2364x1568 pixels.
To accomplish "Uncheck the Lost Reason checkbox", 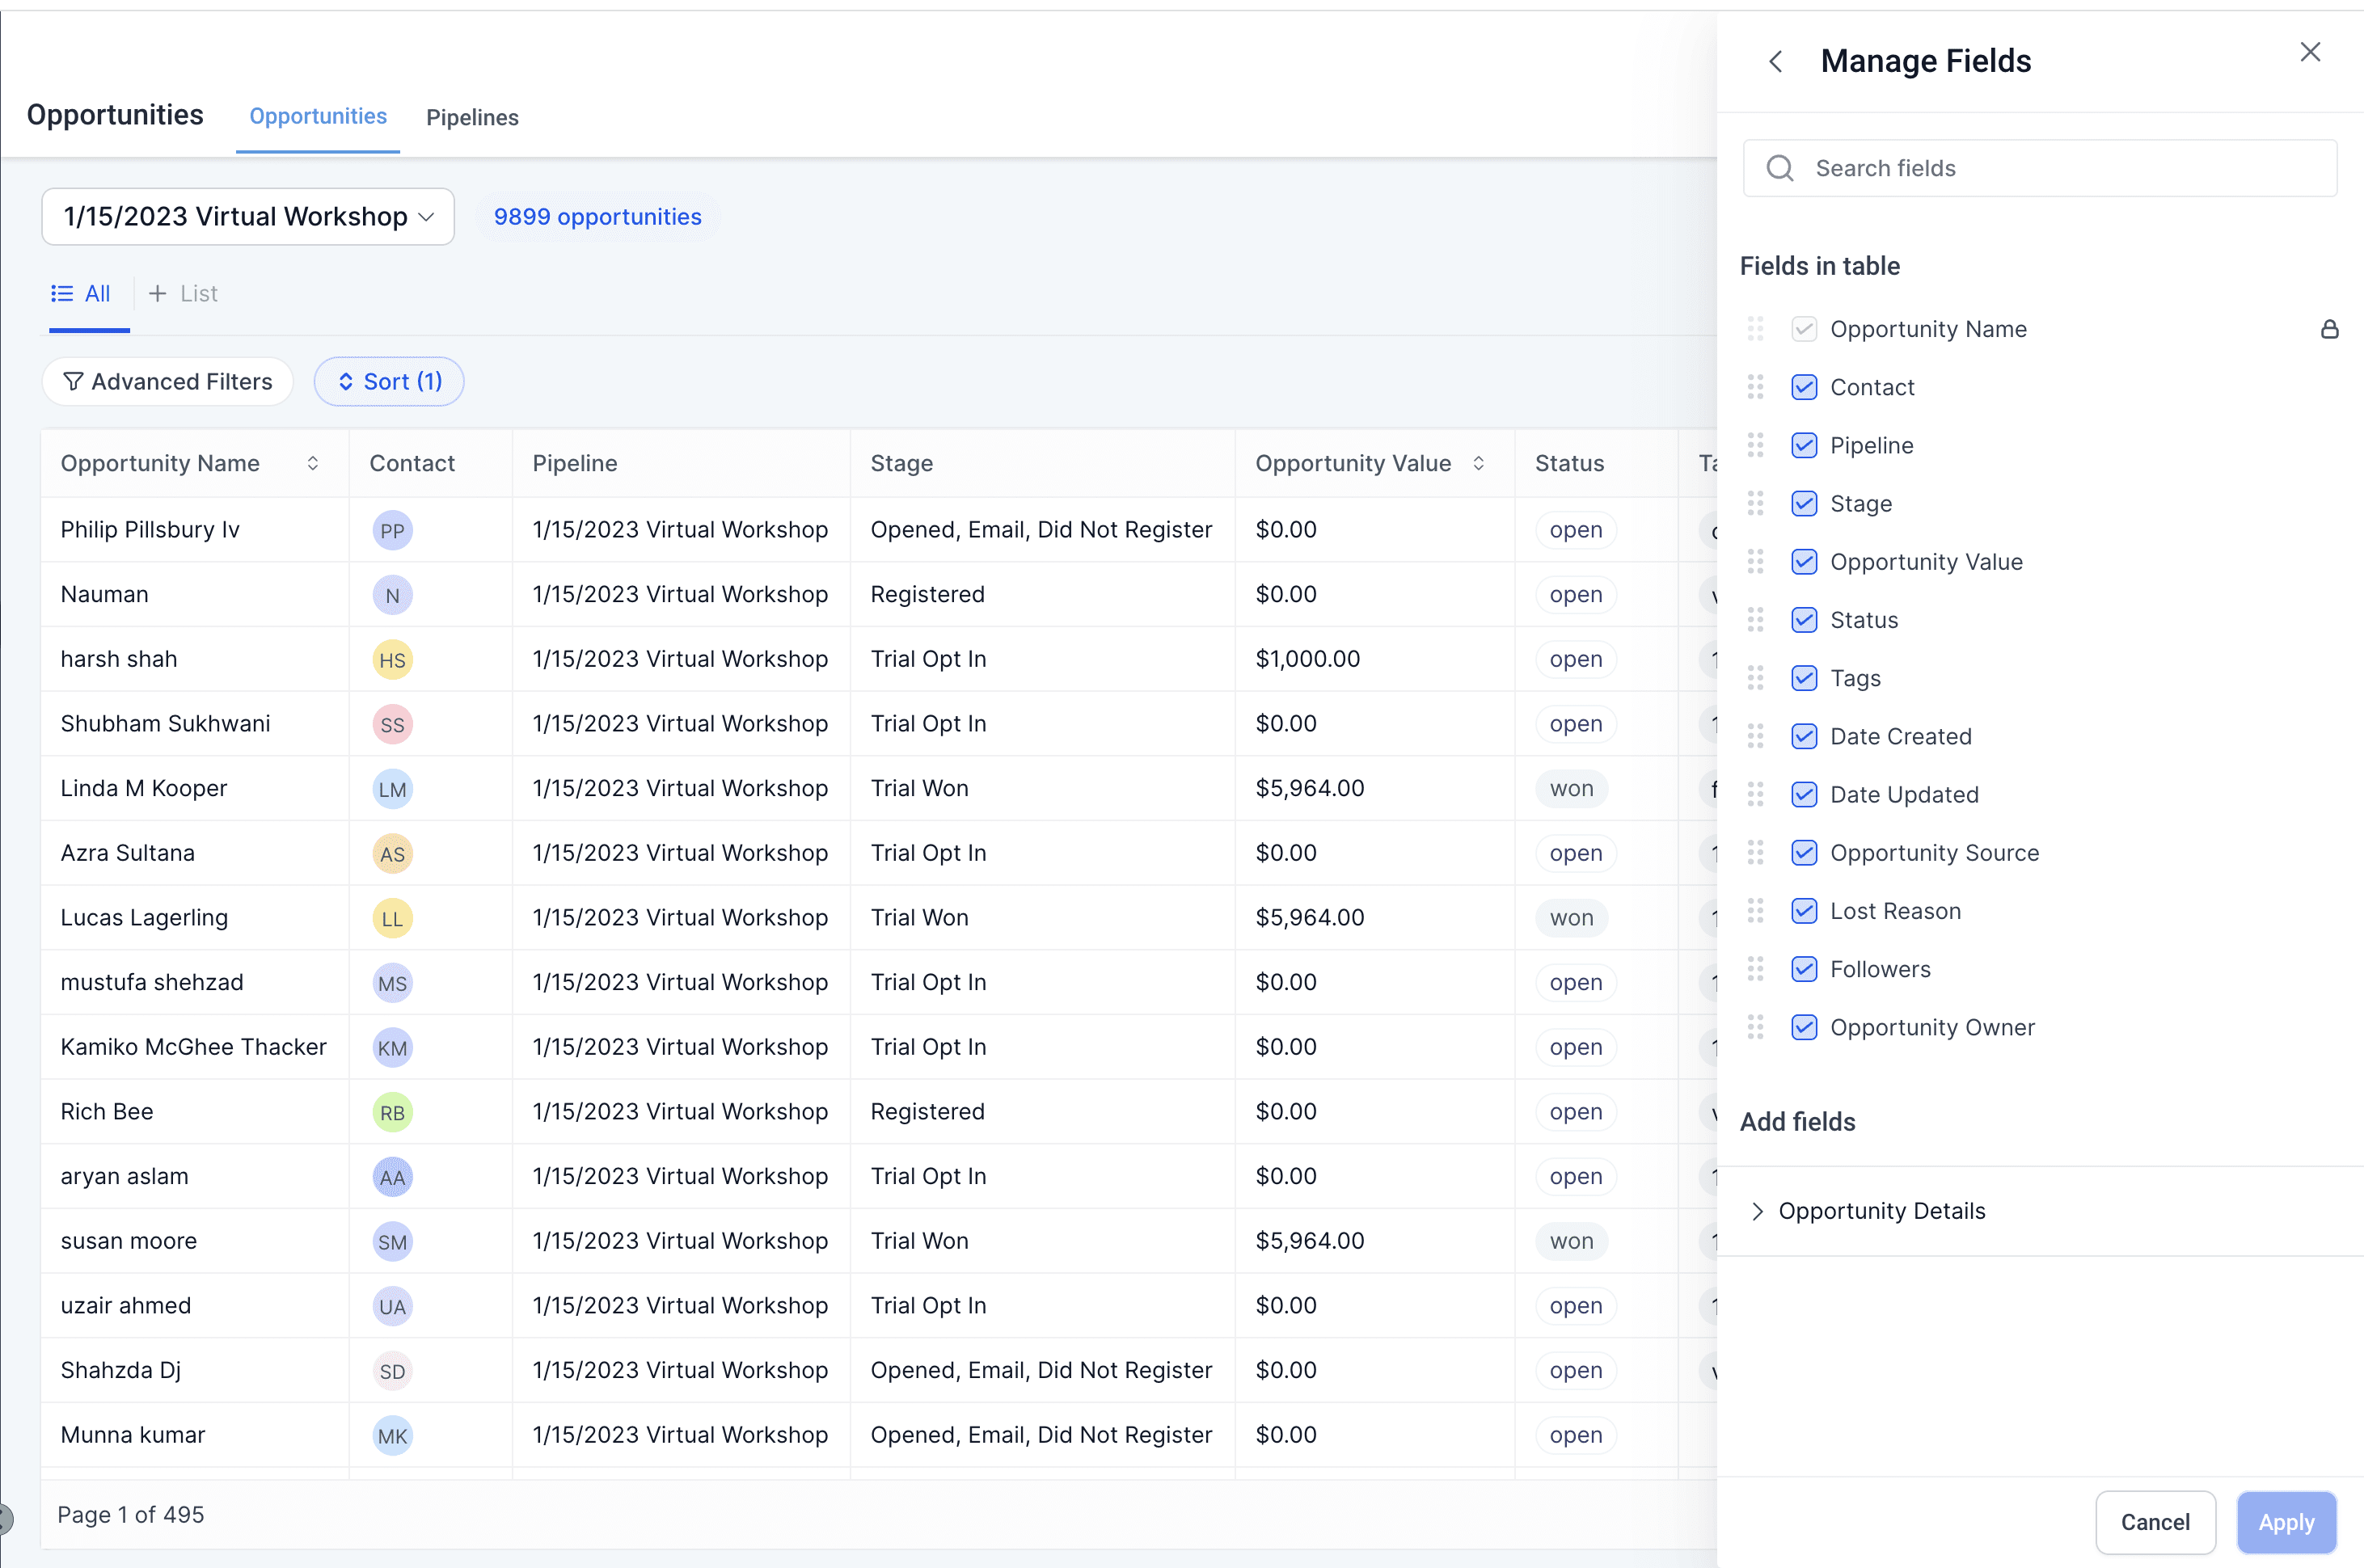I will pyautogui.click(x=1804, y=910).
